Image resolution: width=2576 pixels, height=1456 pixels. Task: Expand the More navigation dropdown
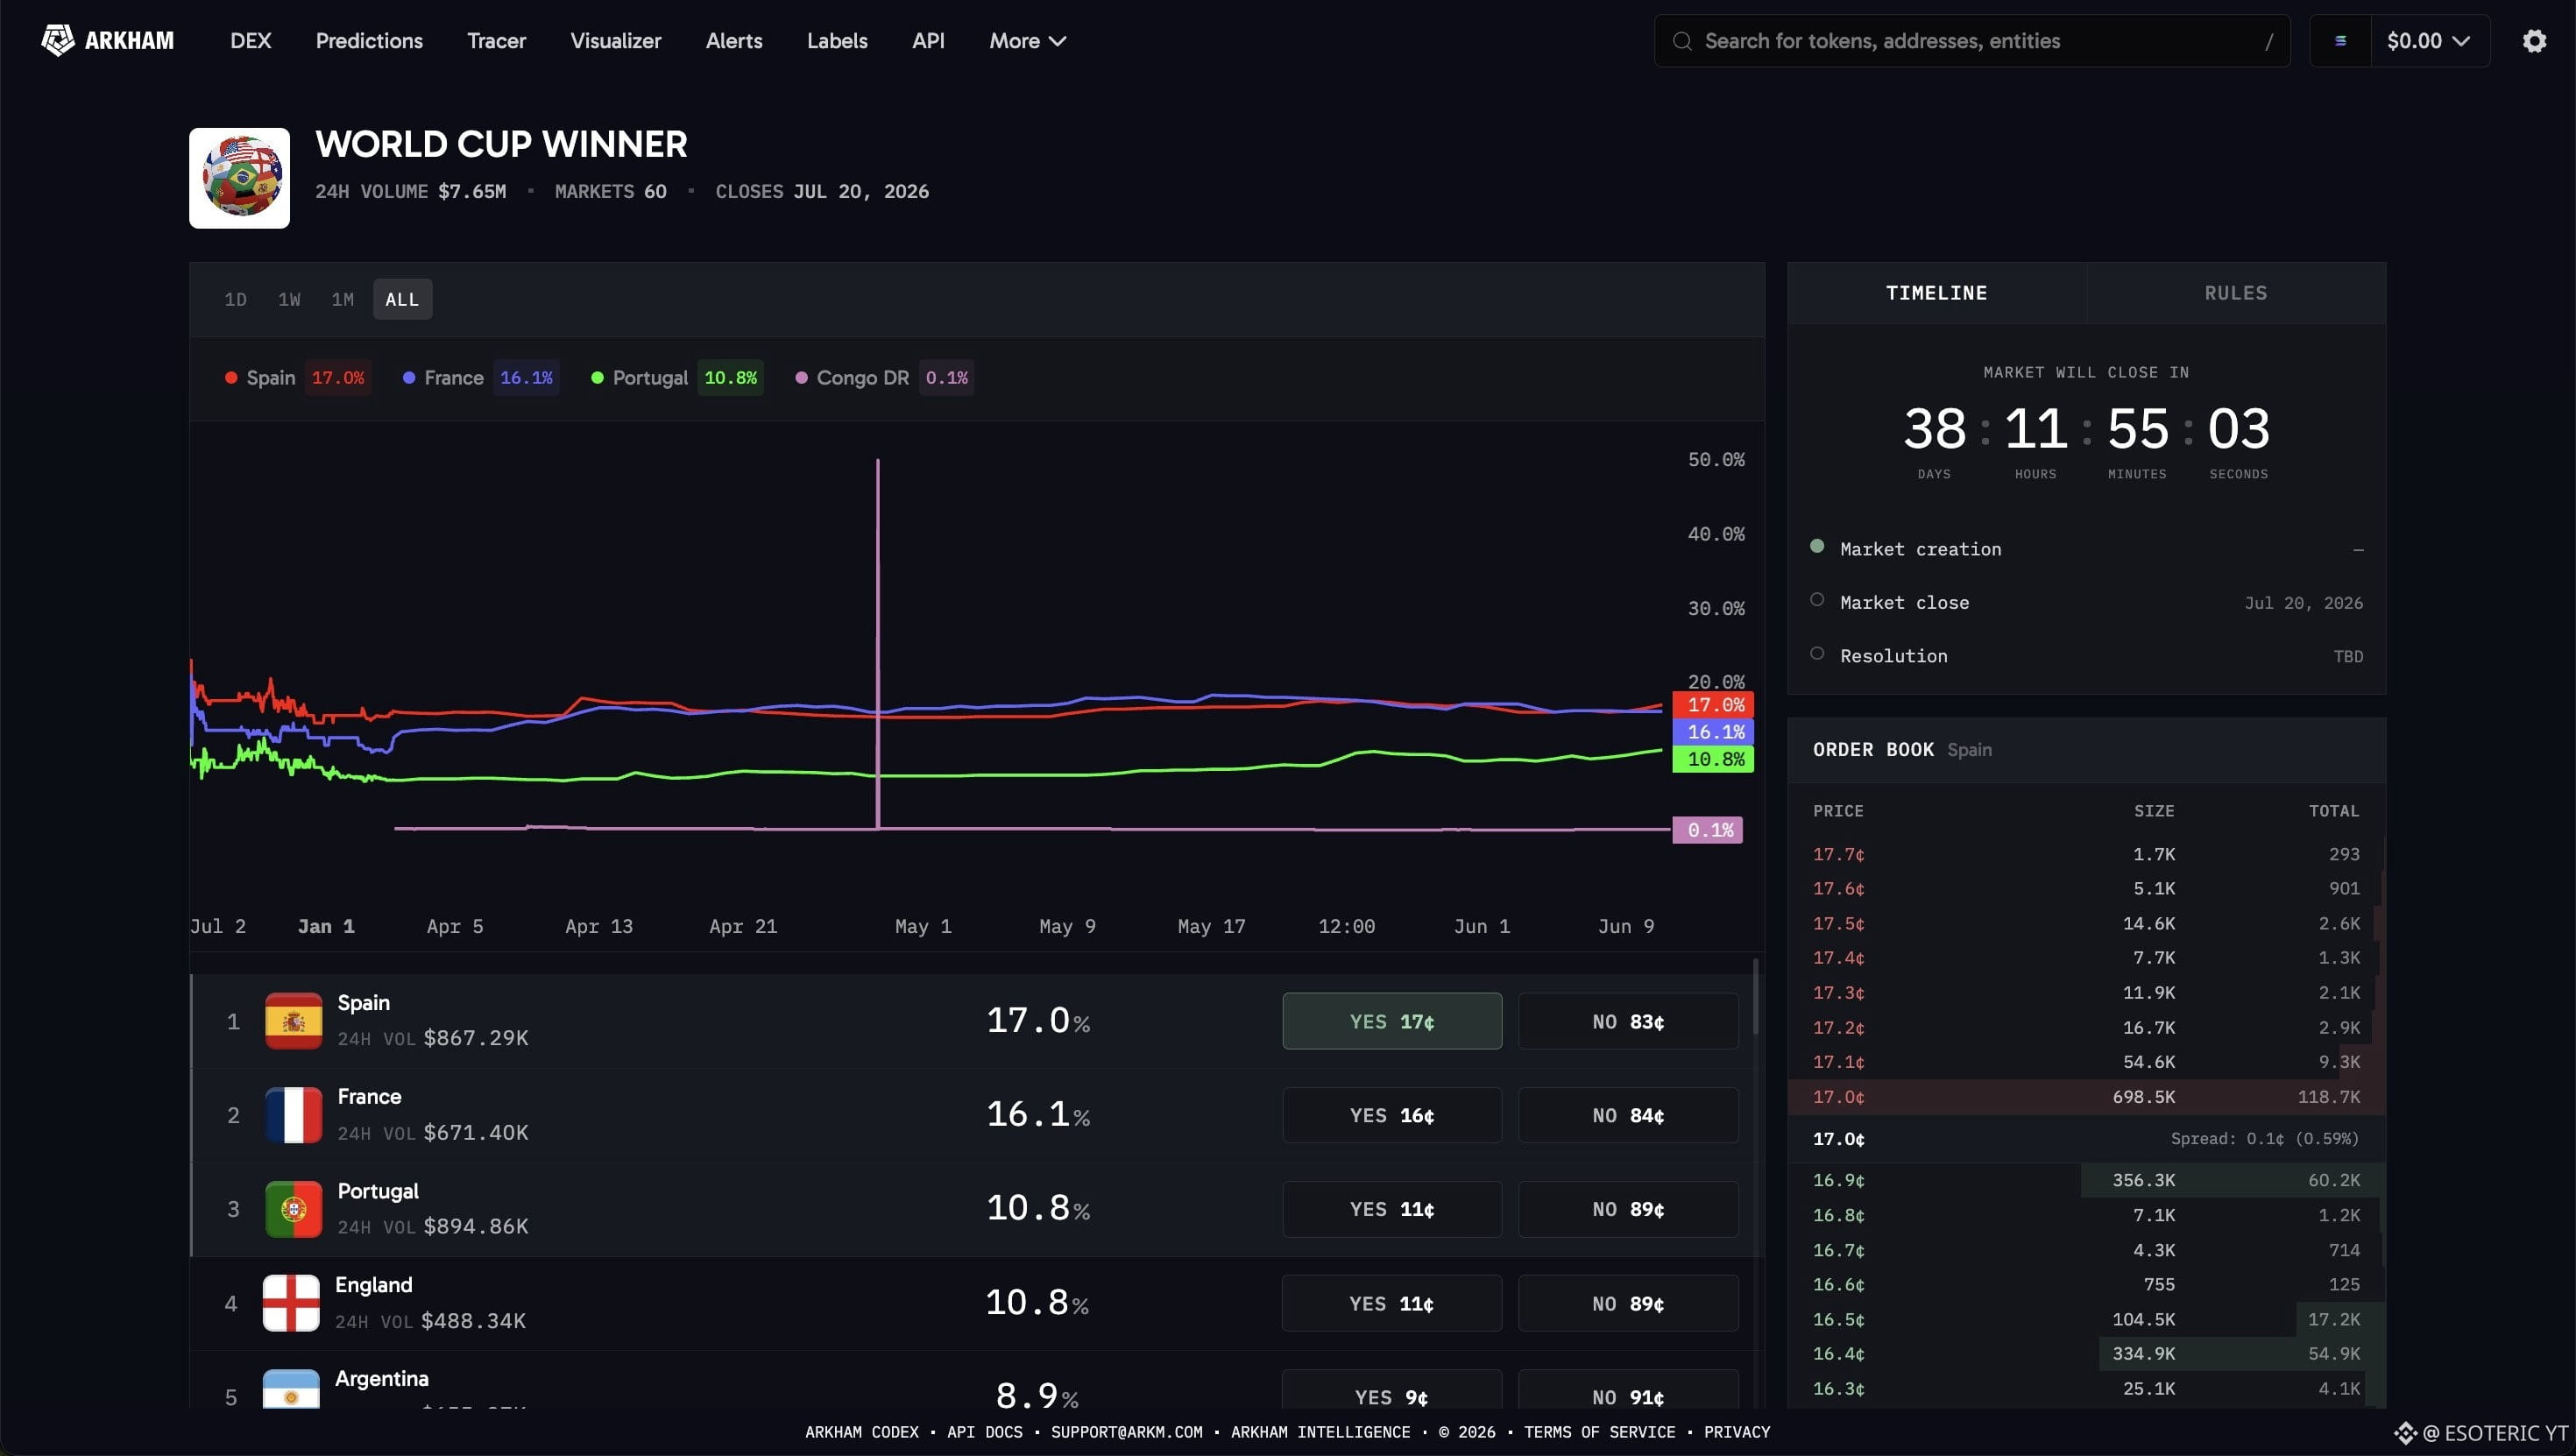coord(1028,41)
